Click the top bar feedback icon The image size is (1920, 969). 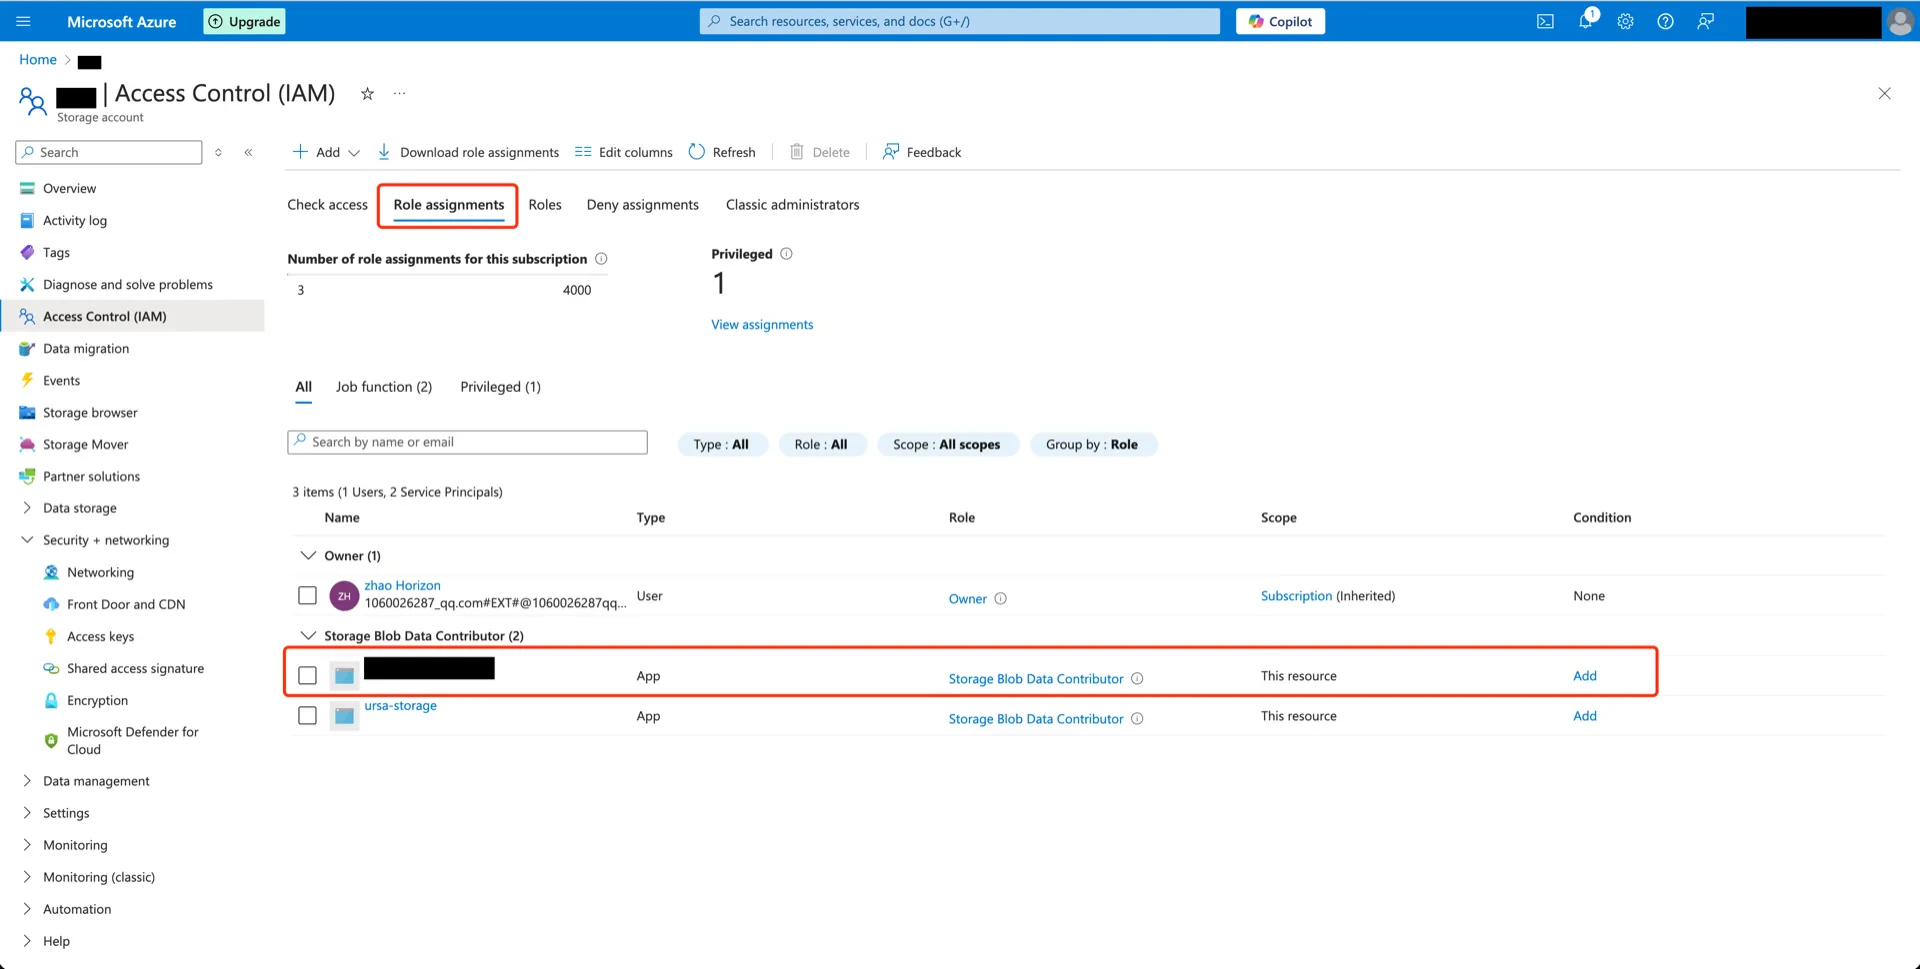point(1706,21)
